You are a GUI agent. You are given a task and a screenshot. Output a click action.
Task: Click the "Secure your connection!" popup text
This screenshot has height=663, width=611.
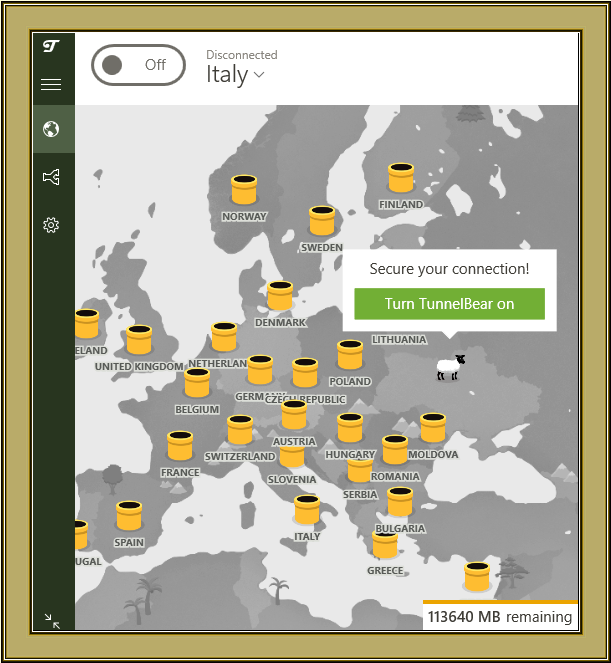449,269
